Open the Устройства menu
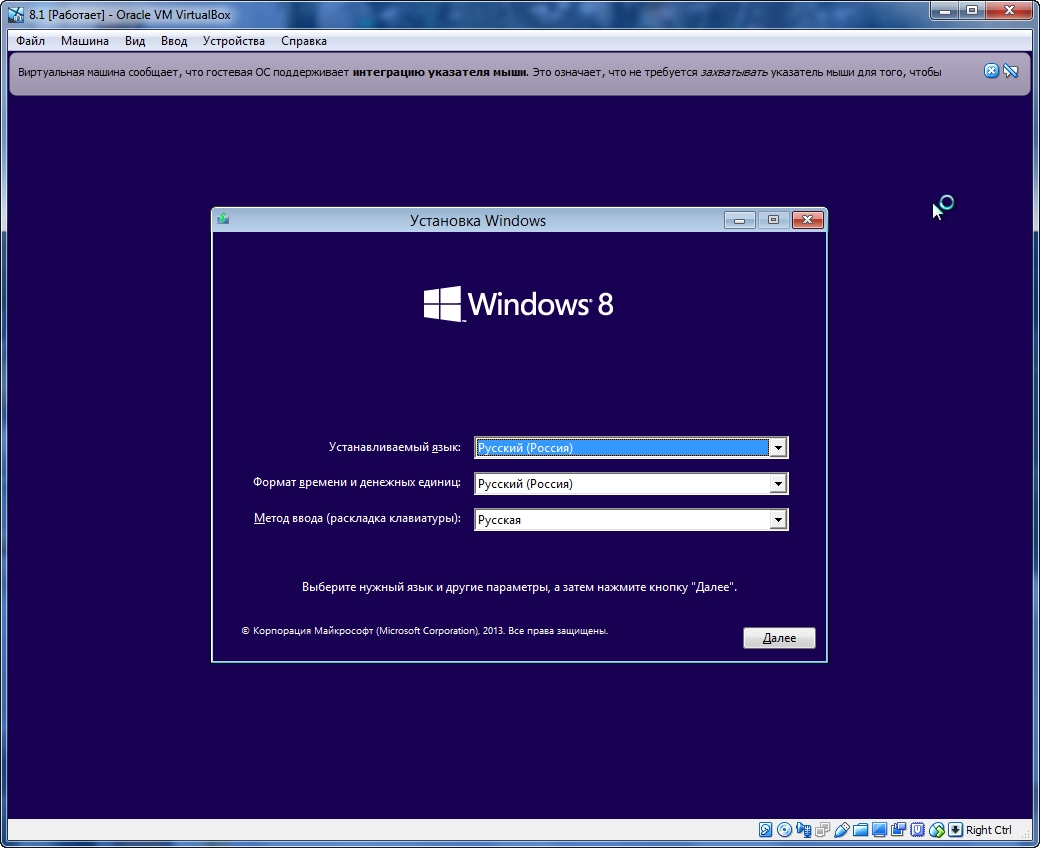The image size is (1040, 848). tap(233, 40)
